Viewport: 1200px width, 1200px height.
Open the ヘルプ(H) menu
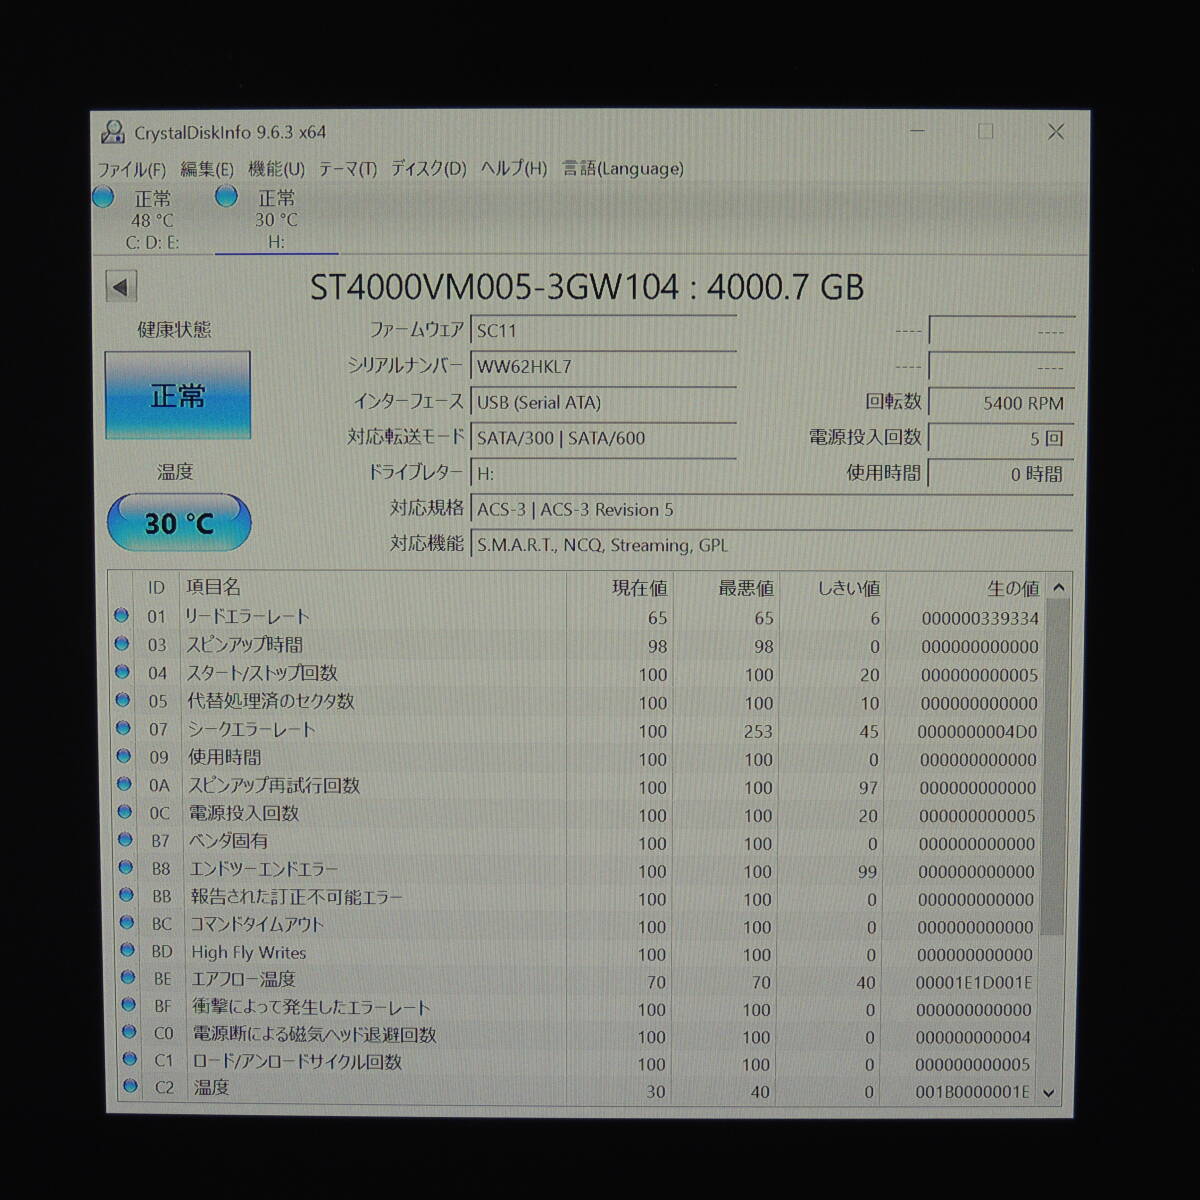[x=513, y=169]
